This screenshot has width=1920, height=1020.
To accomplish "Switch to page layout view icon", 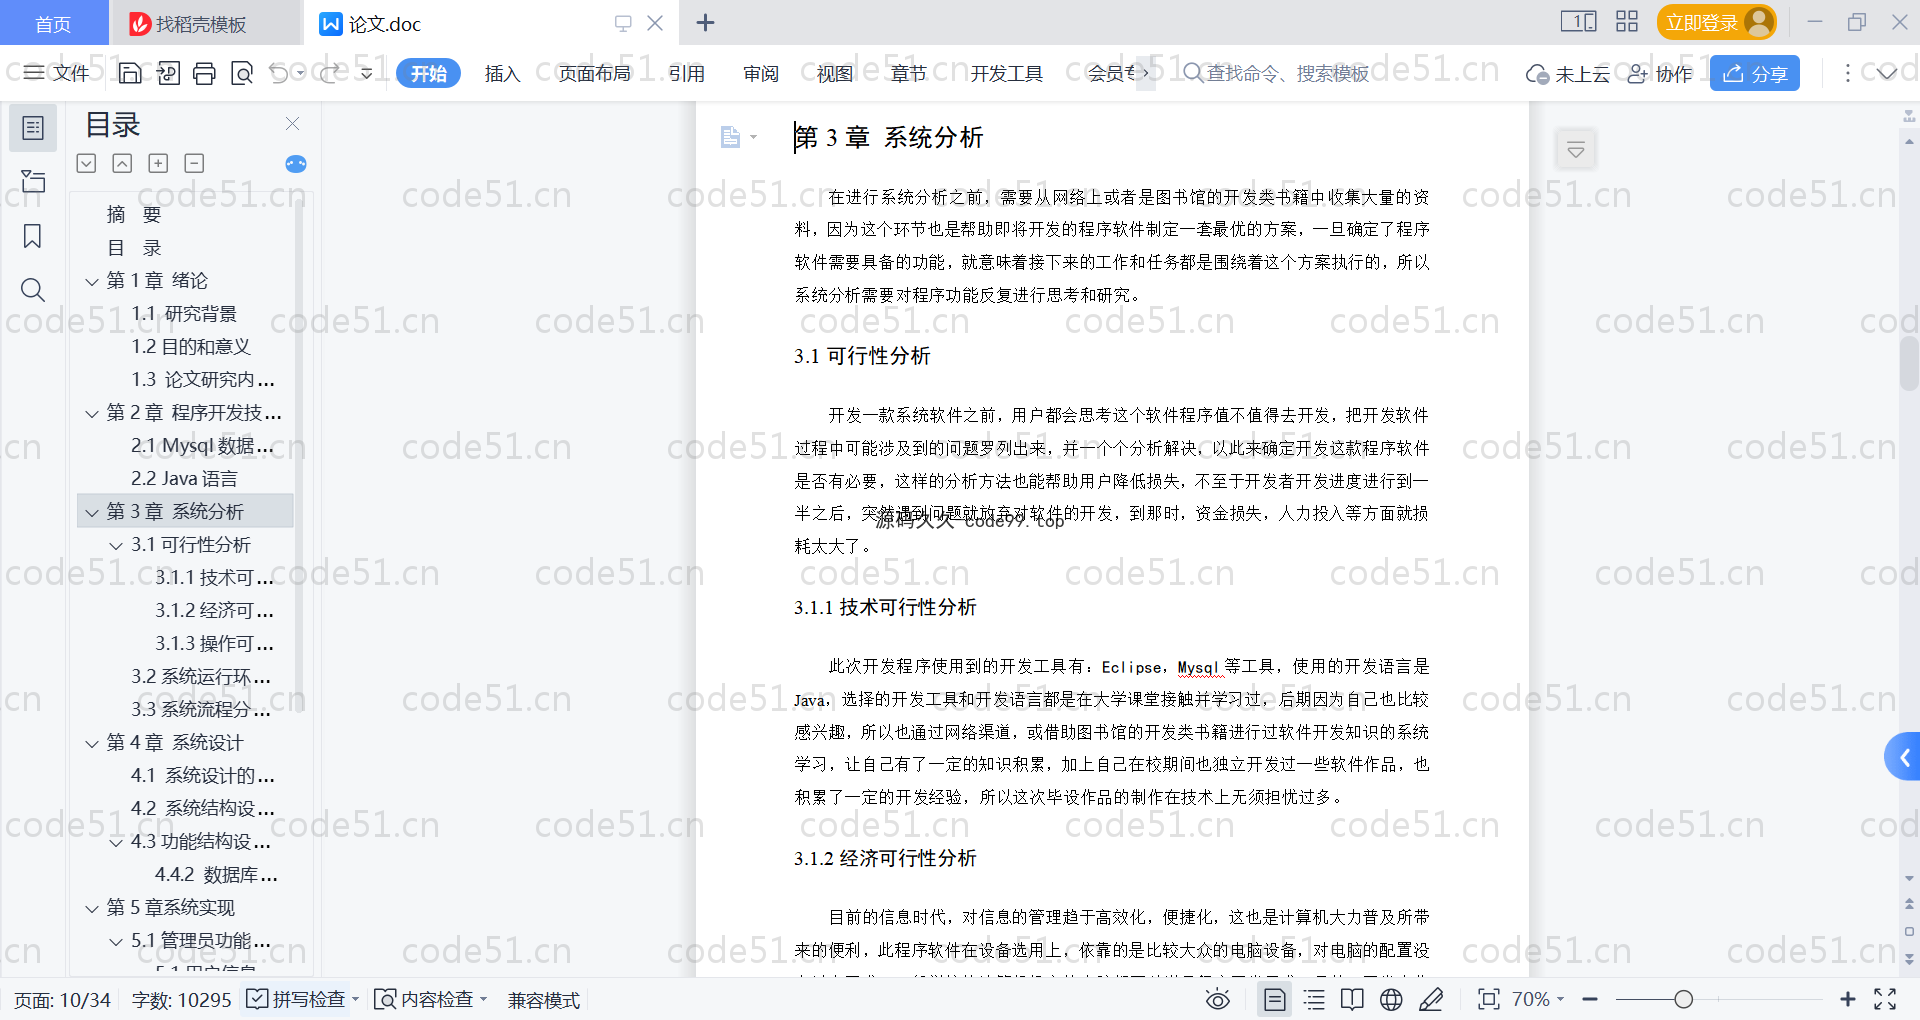I will [x=1274, y=999].
